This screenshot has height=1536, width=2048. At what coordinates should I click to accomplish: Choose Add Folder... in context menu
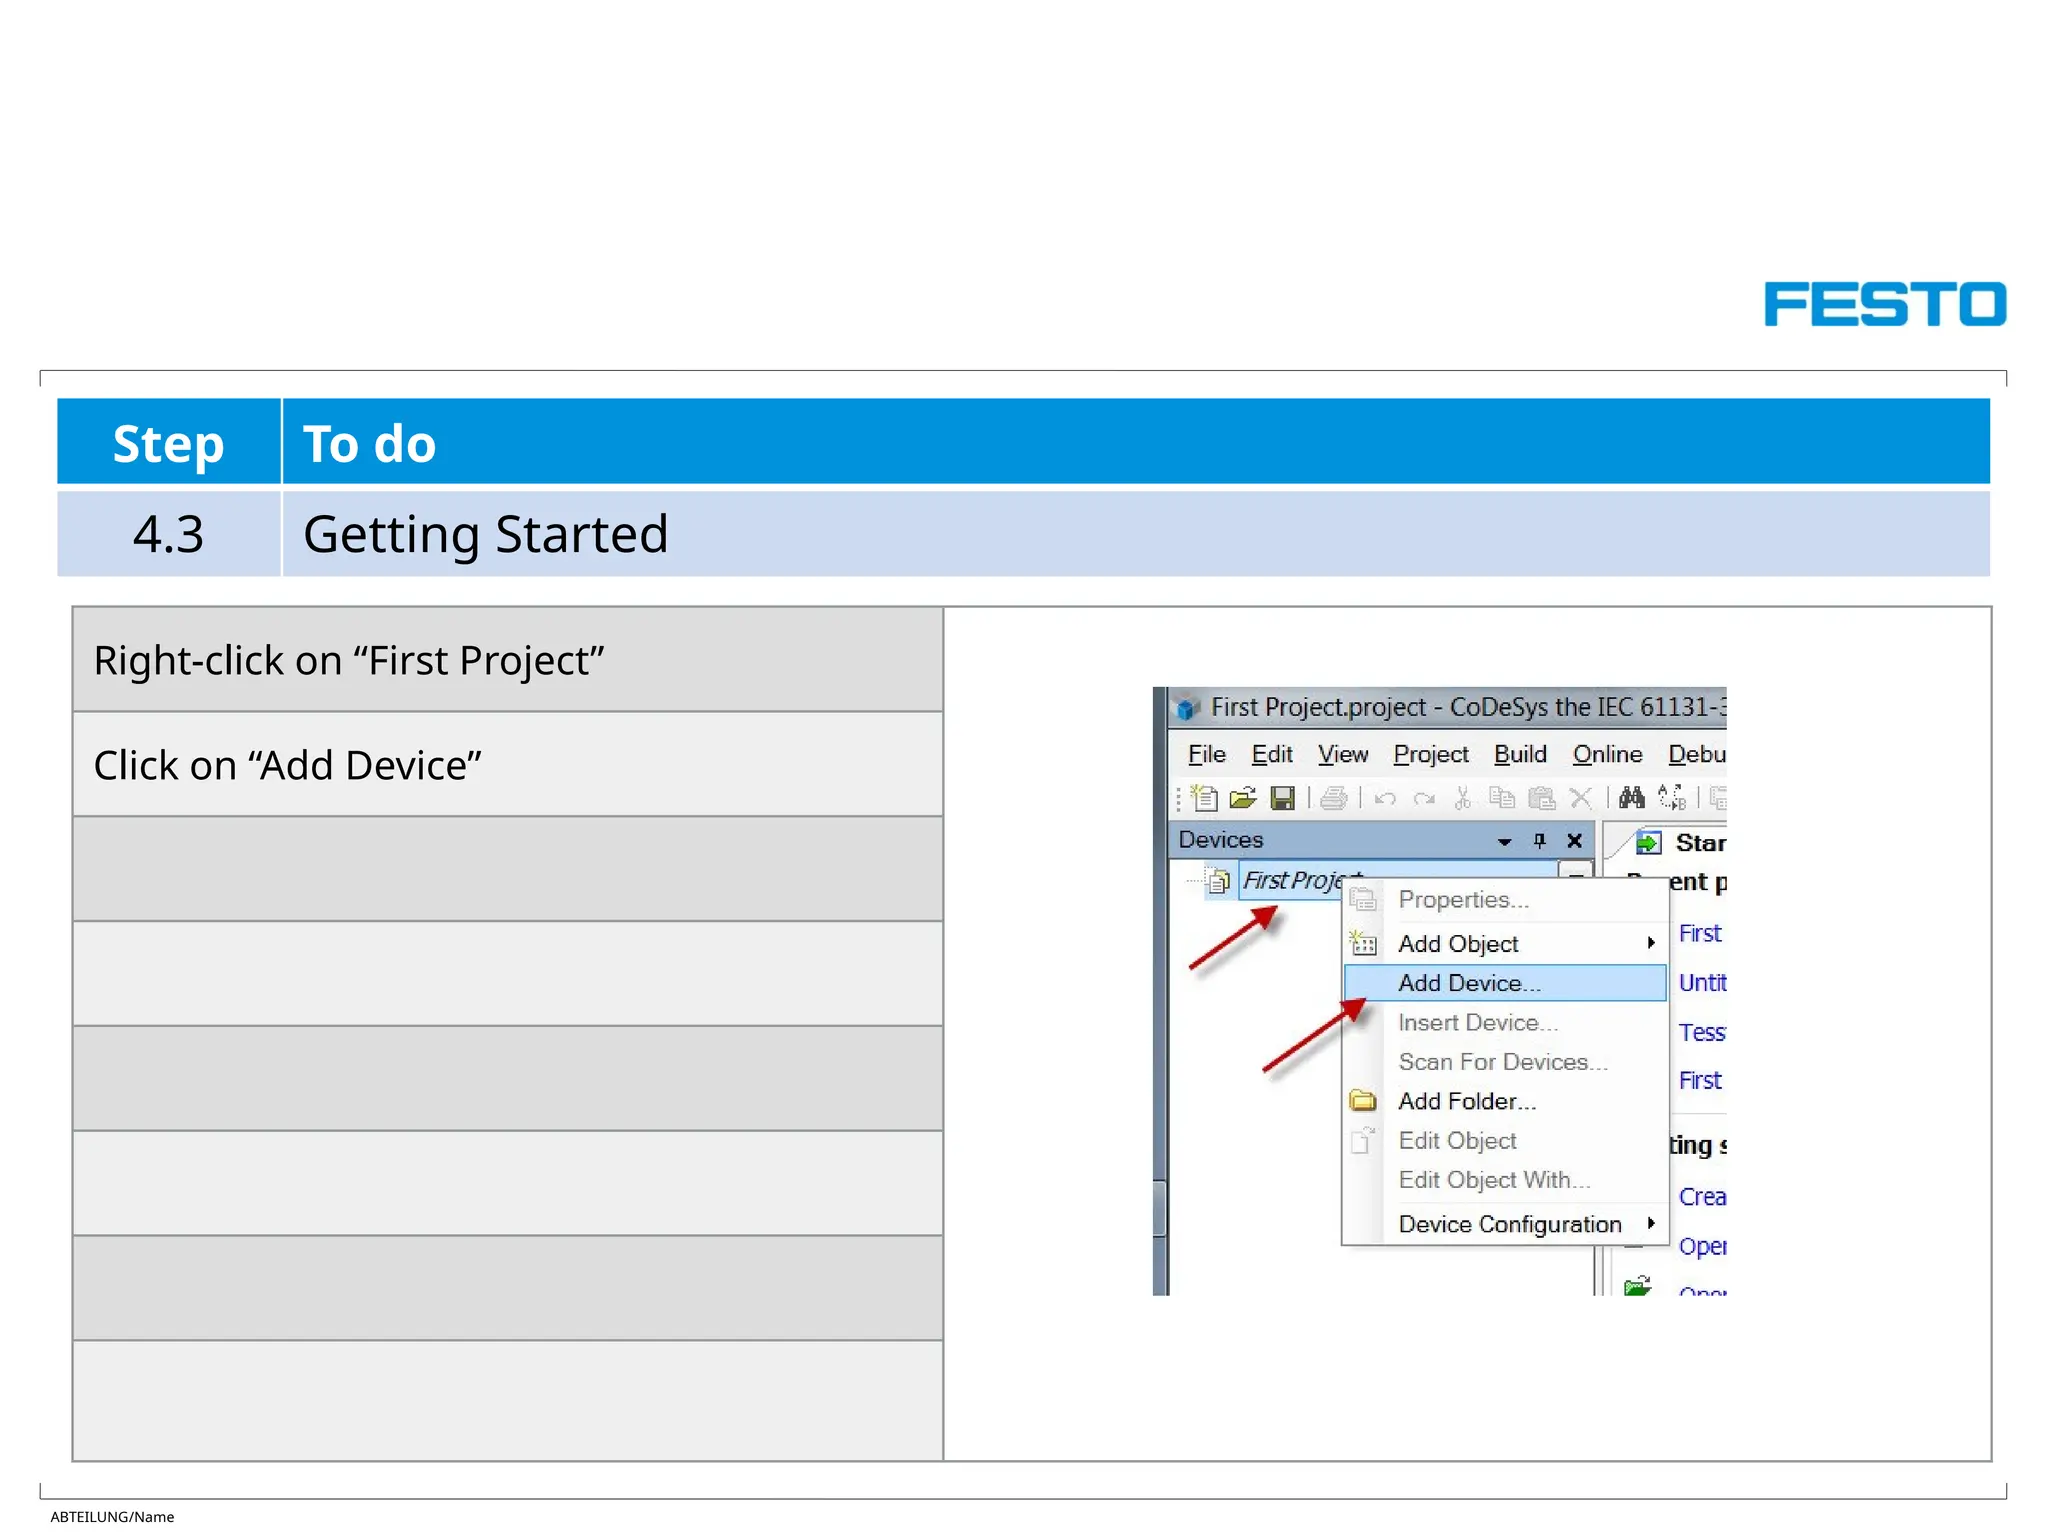1505,1101
